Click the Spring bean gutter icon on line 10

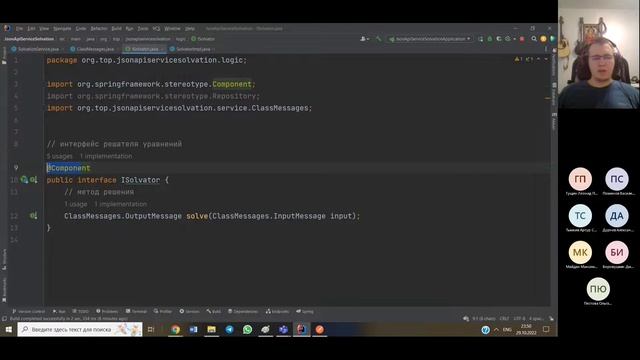24,180
